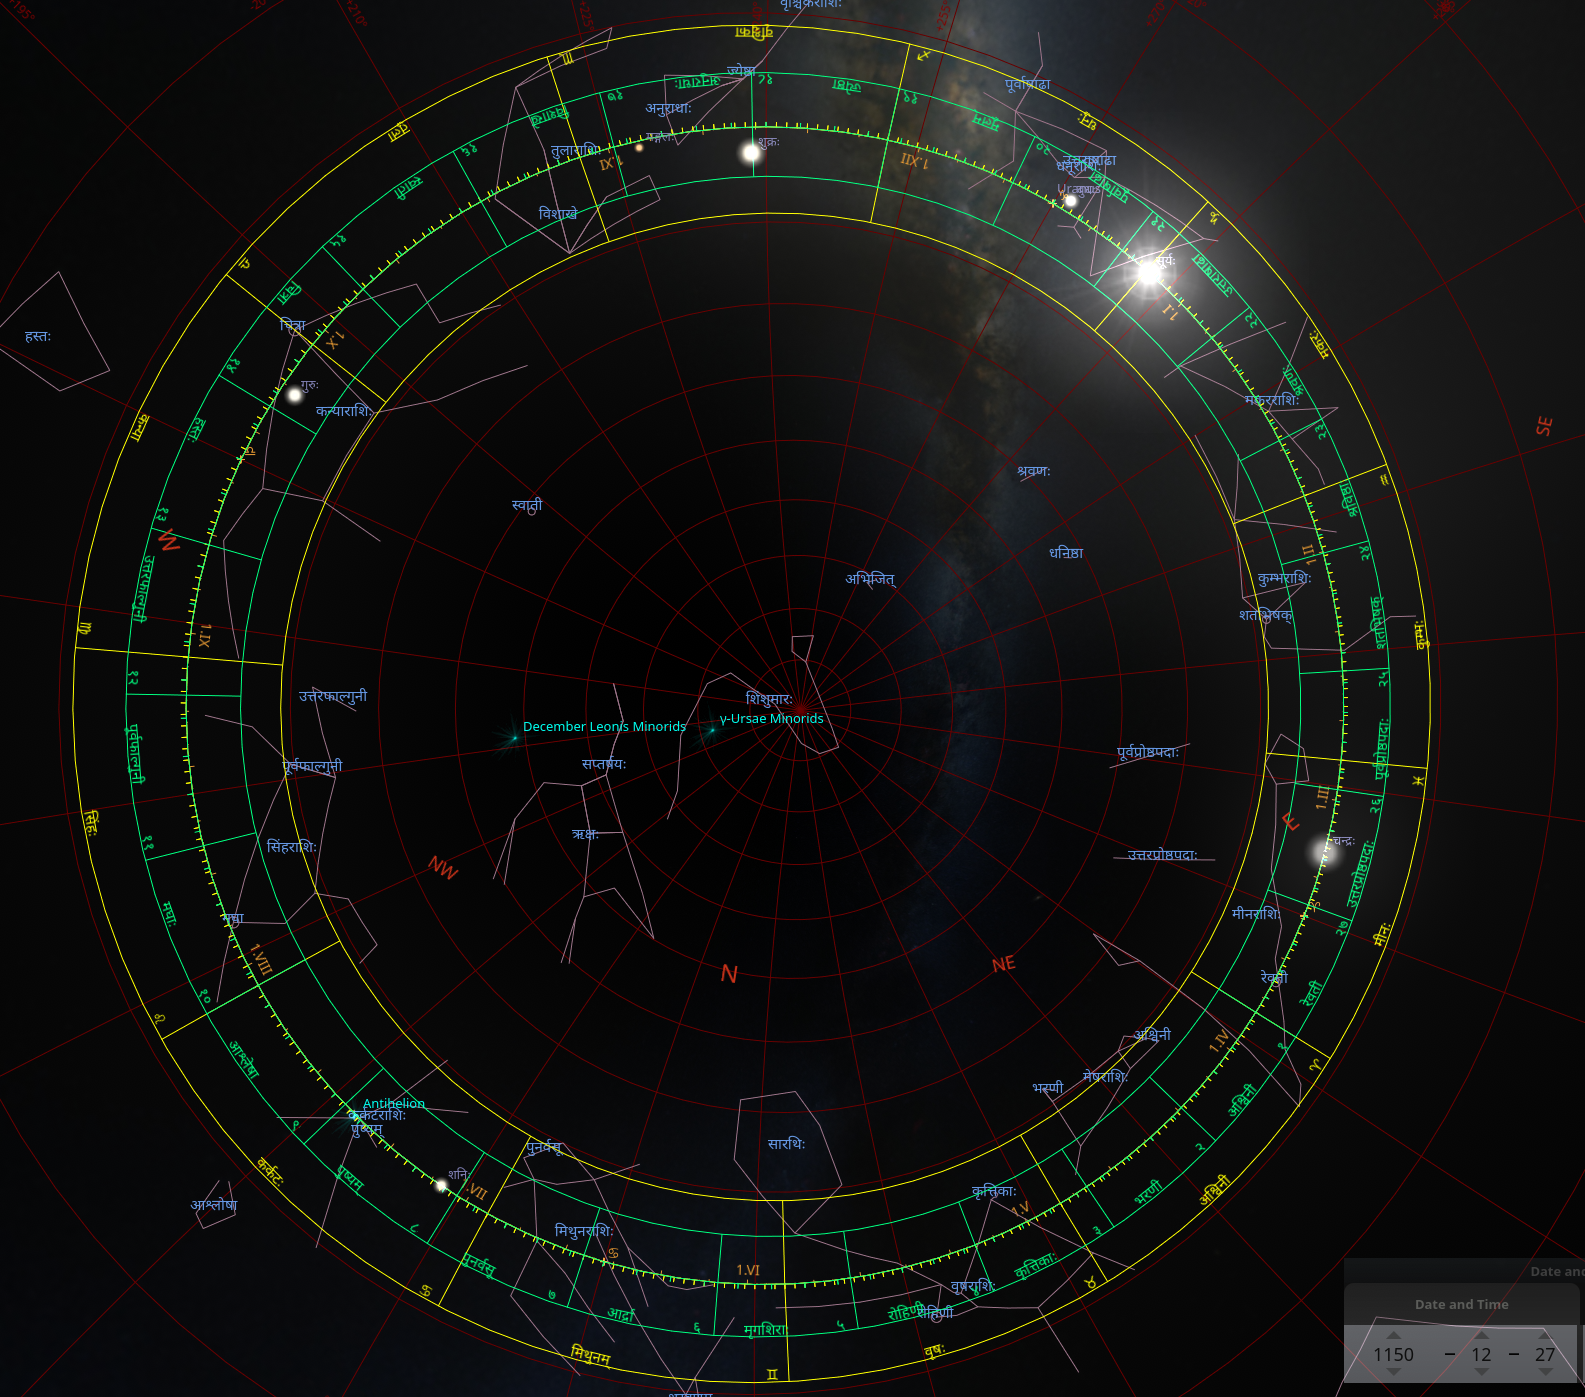
Task: Click the year field showing 1150
Action: point(1393,1354)
